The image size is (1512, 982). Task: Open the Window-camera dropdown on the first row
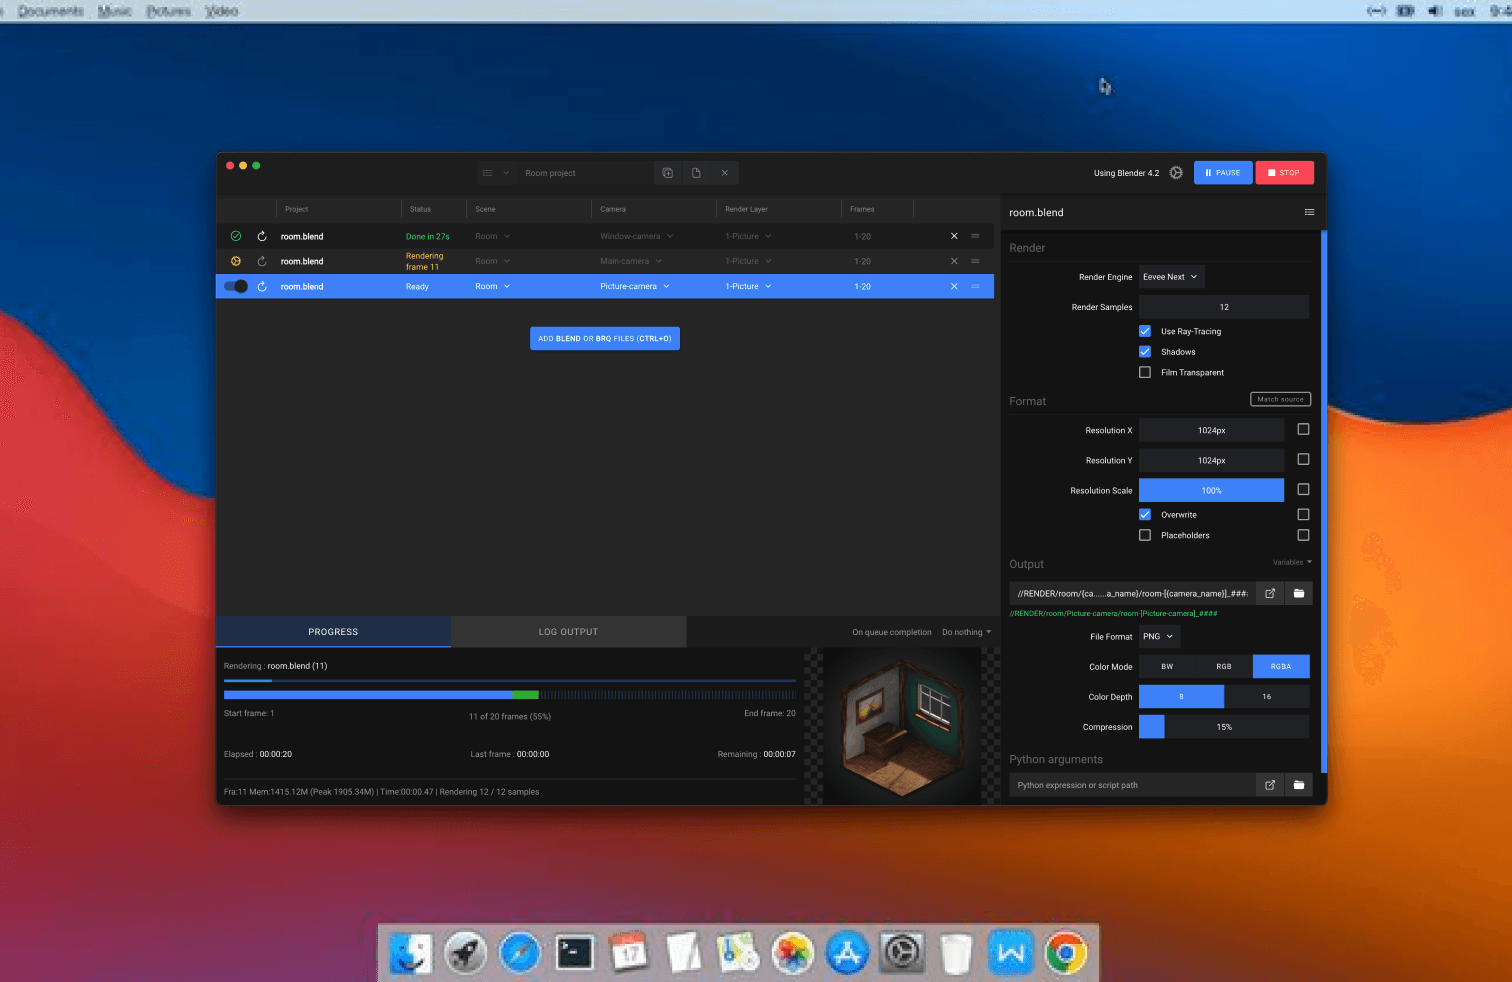(637, 236)
